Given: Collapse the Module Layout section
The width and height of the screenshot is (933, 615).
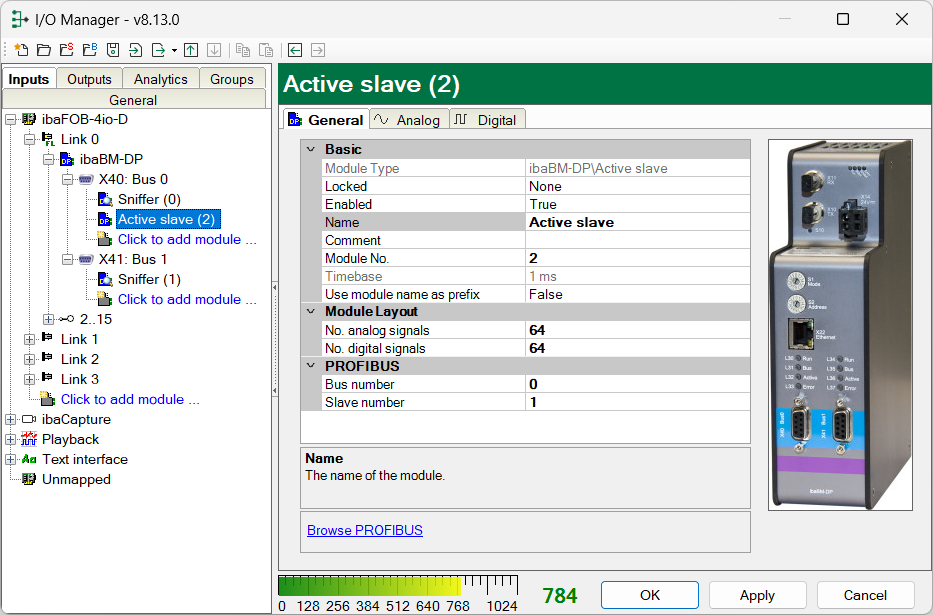Looking at the screenshot, I should 311,311.
